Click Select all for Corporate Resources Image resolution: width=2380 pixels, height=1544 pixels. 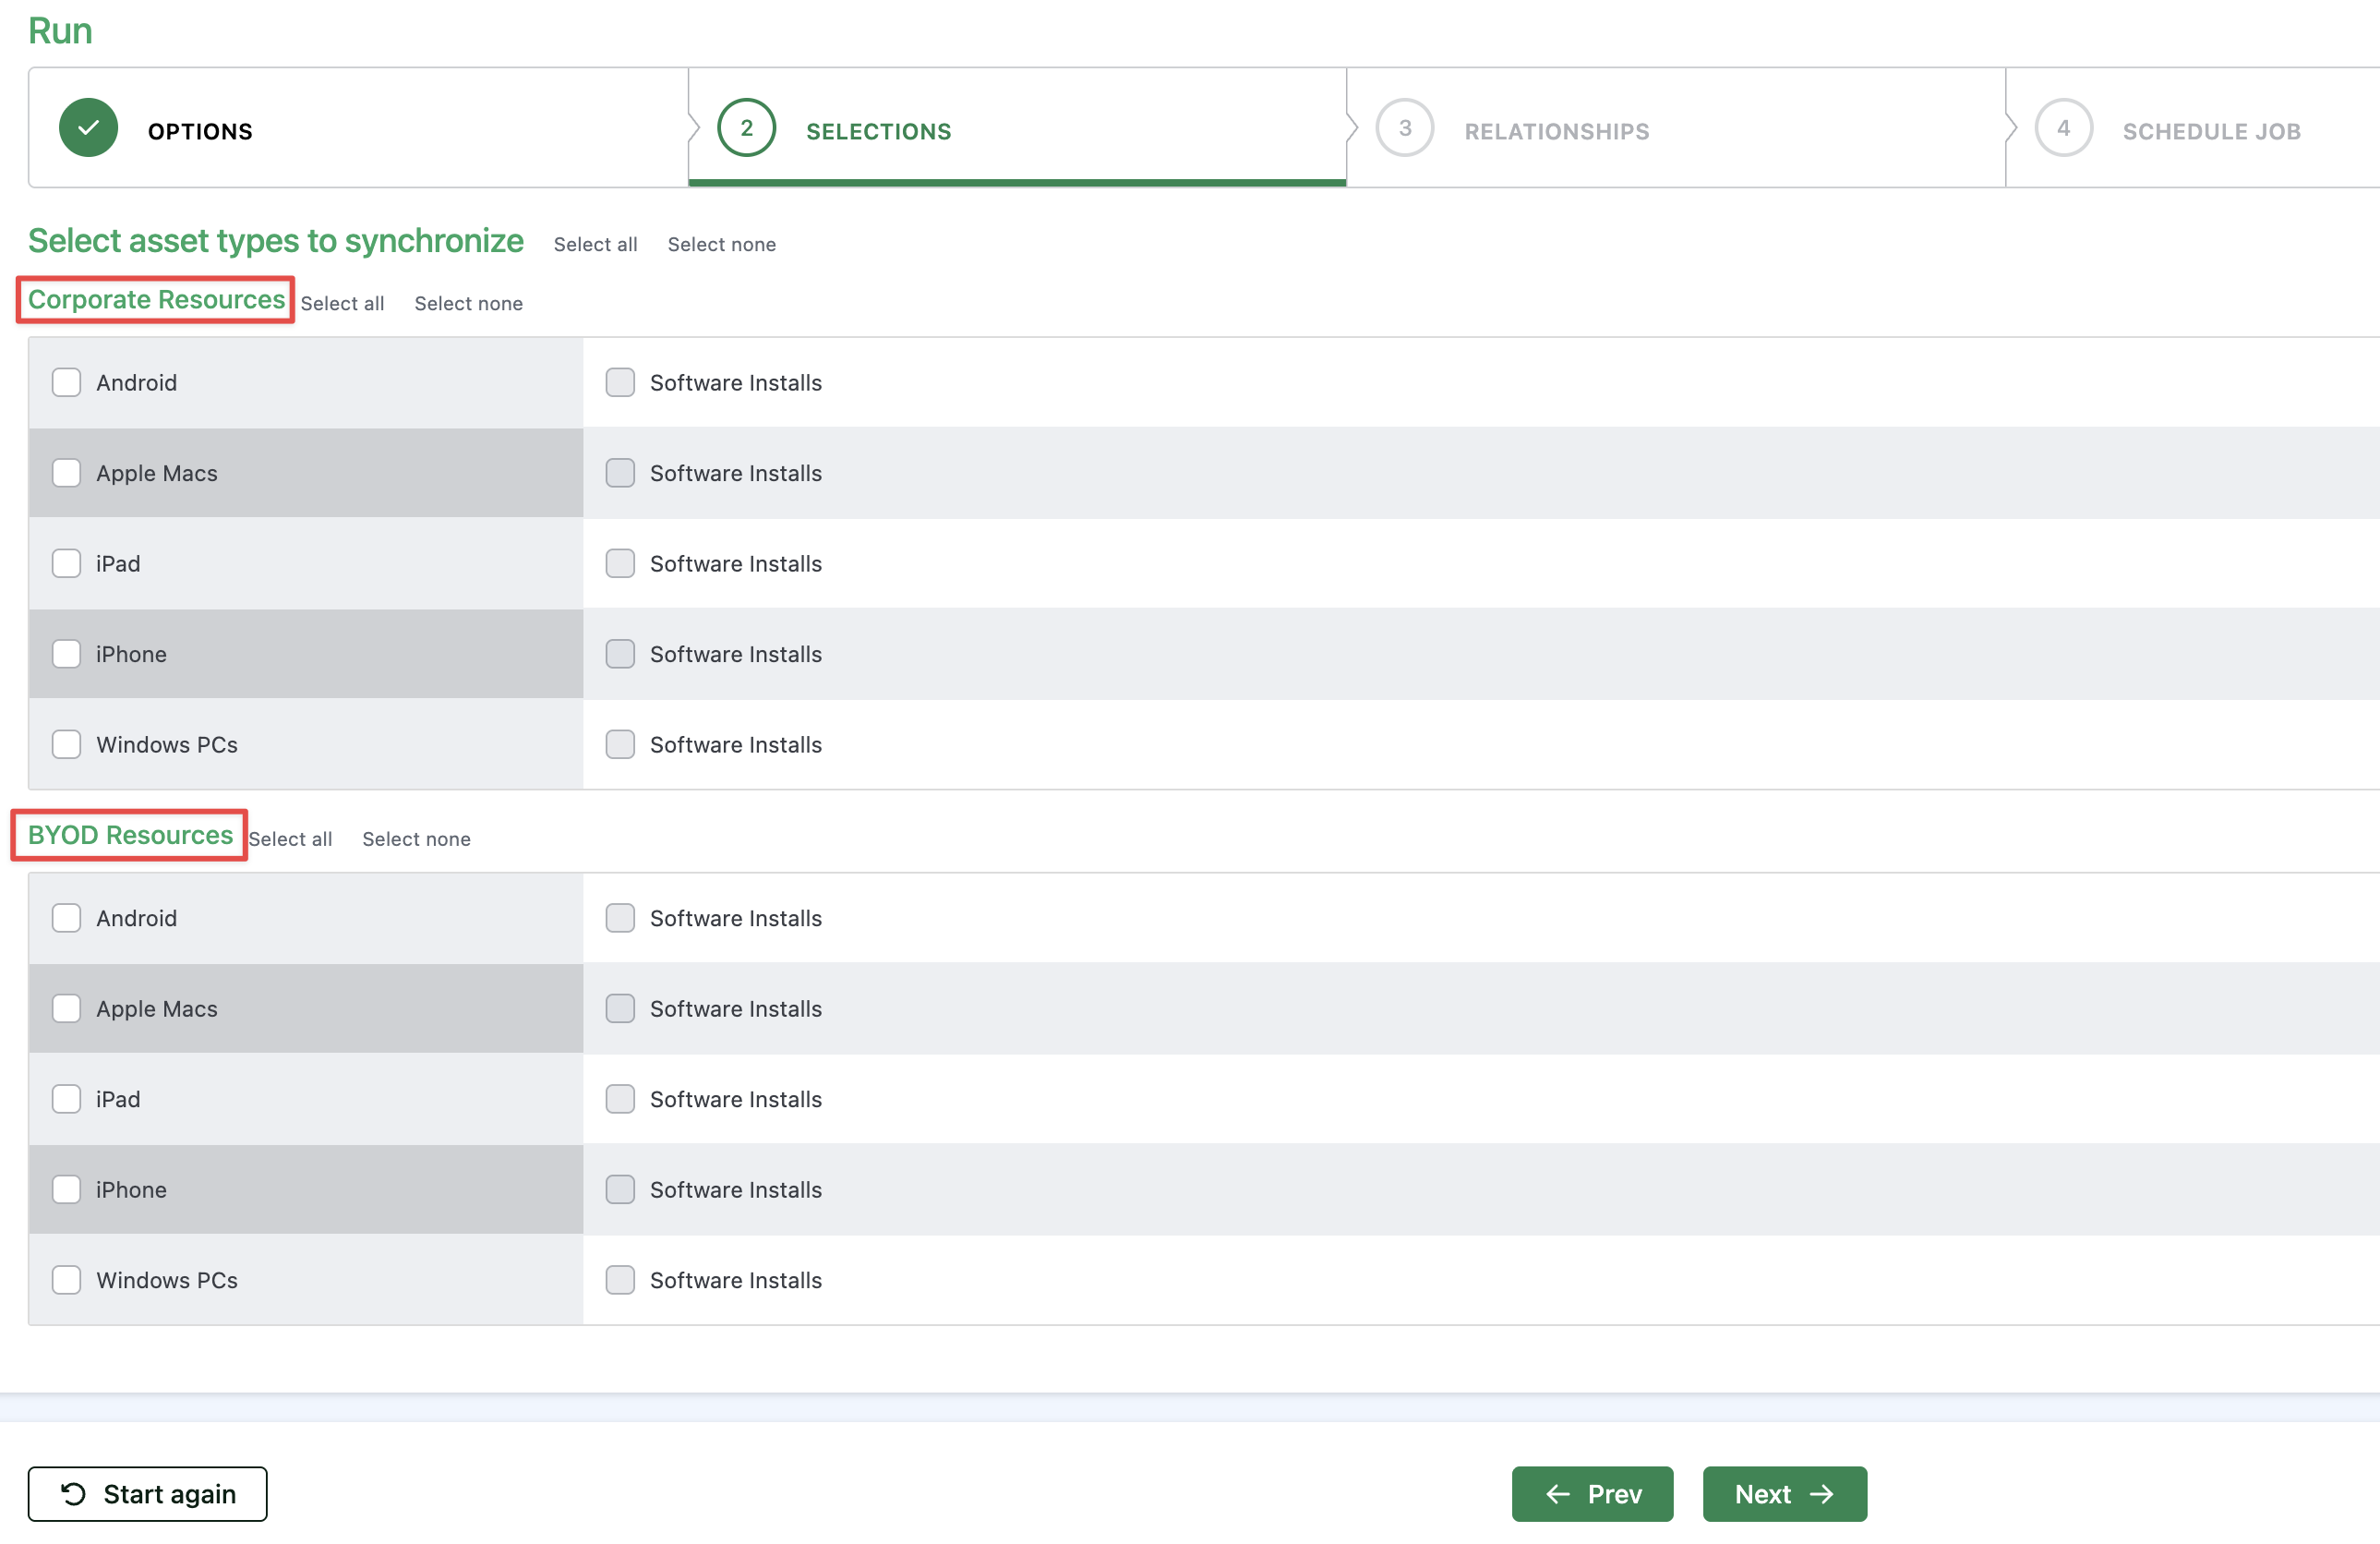pos(342,303)
